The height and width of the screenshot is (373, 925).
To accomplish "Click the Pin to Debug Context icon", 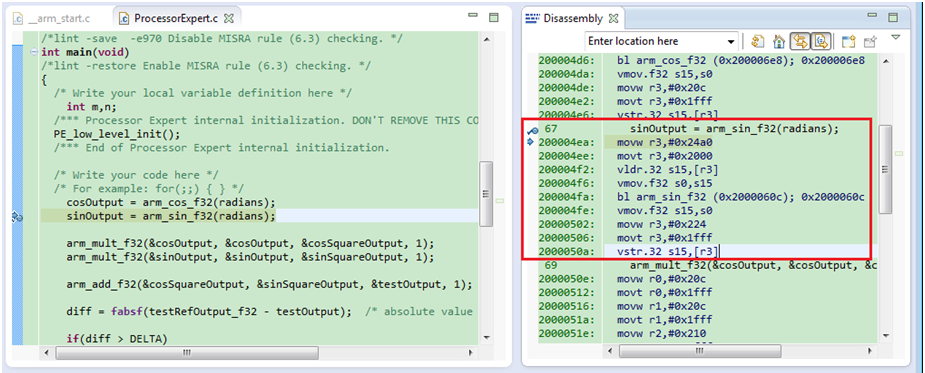I will coord(870,41).
